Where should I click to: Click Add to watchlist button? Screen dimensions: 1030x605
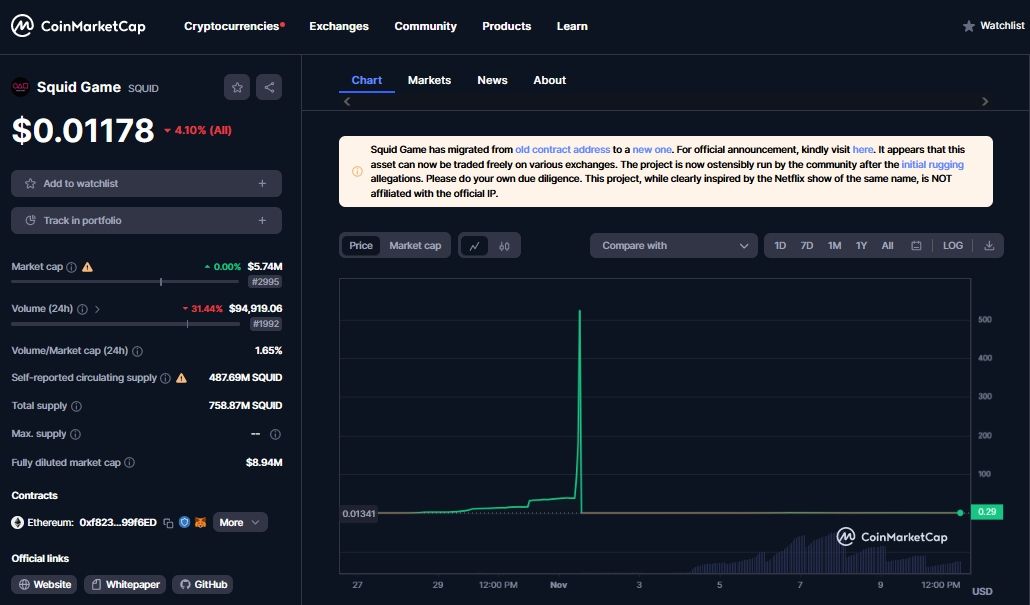(146, 184)
